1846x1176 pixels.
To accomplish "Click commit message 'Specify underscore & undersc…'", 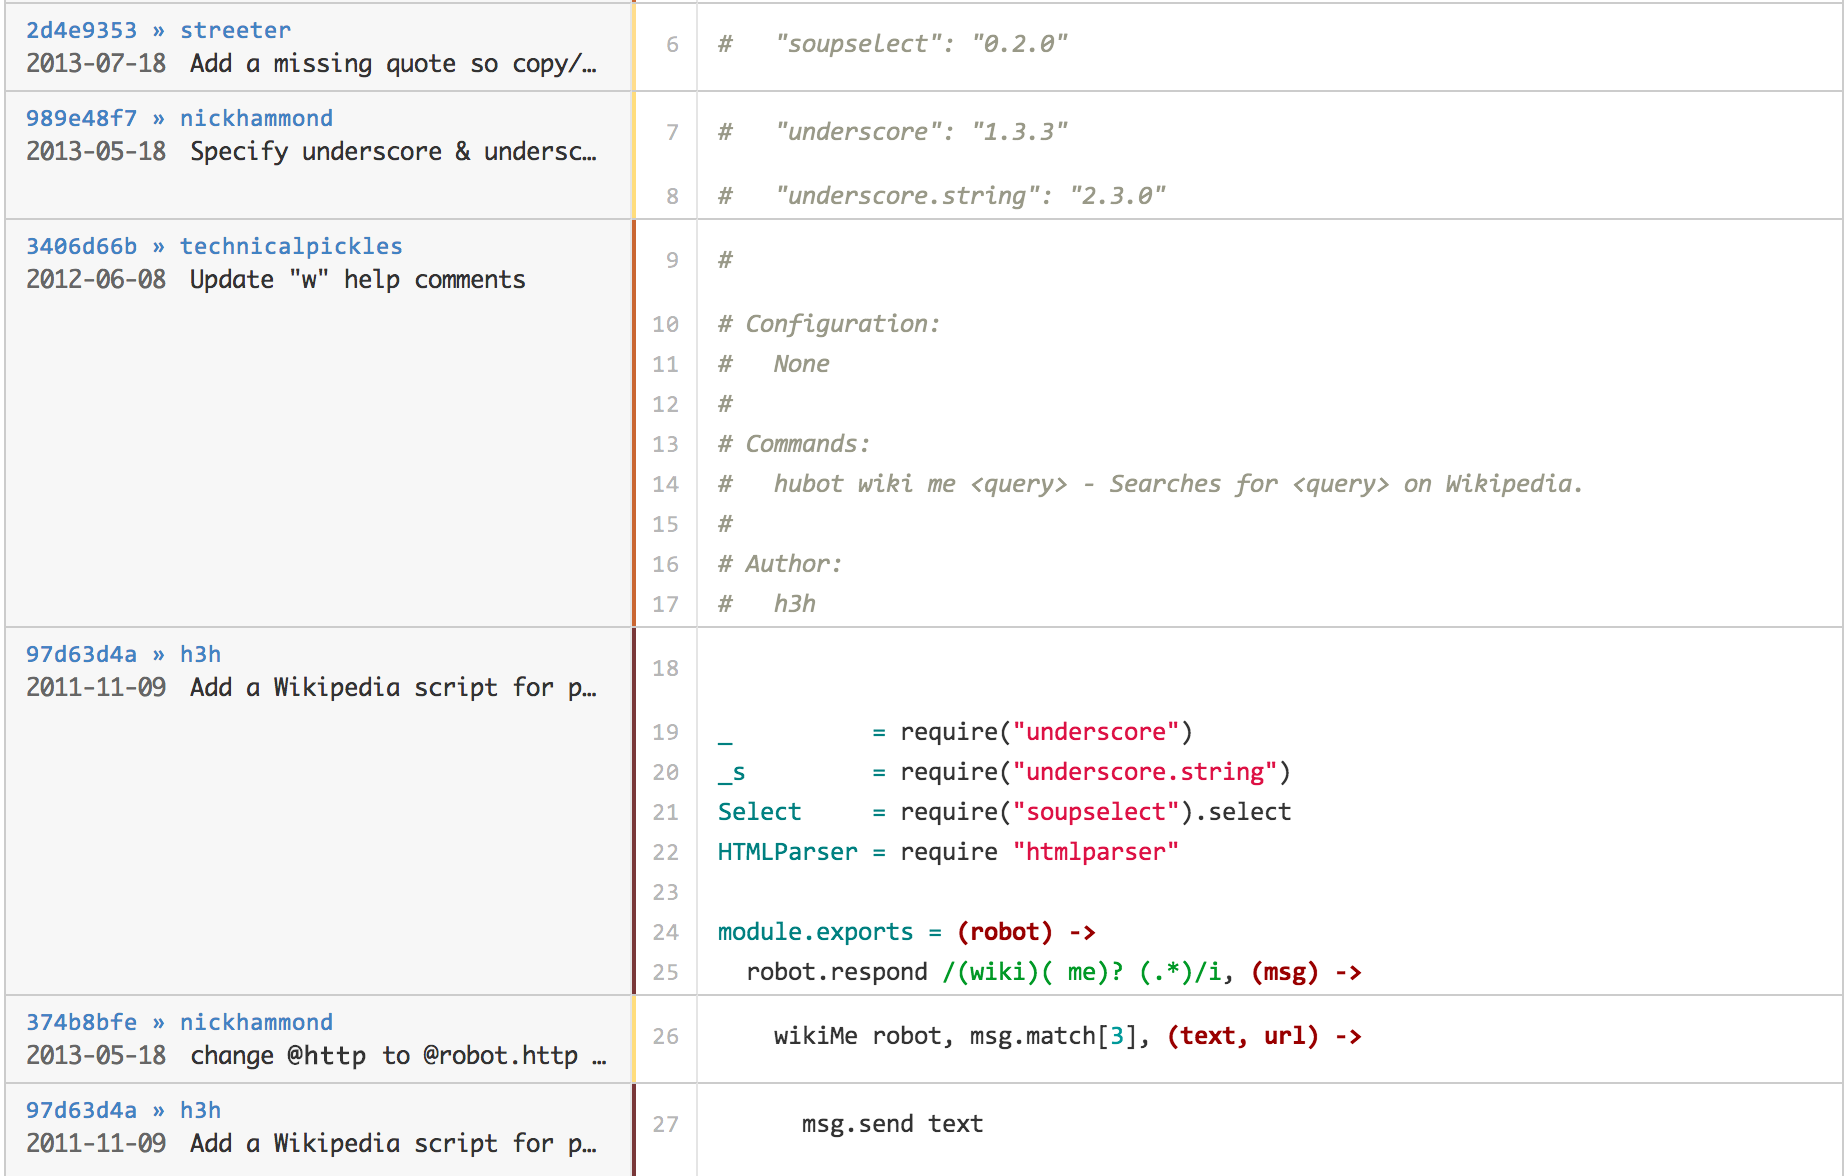I will coord(393,151).
